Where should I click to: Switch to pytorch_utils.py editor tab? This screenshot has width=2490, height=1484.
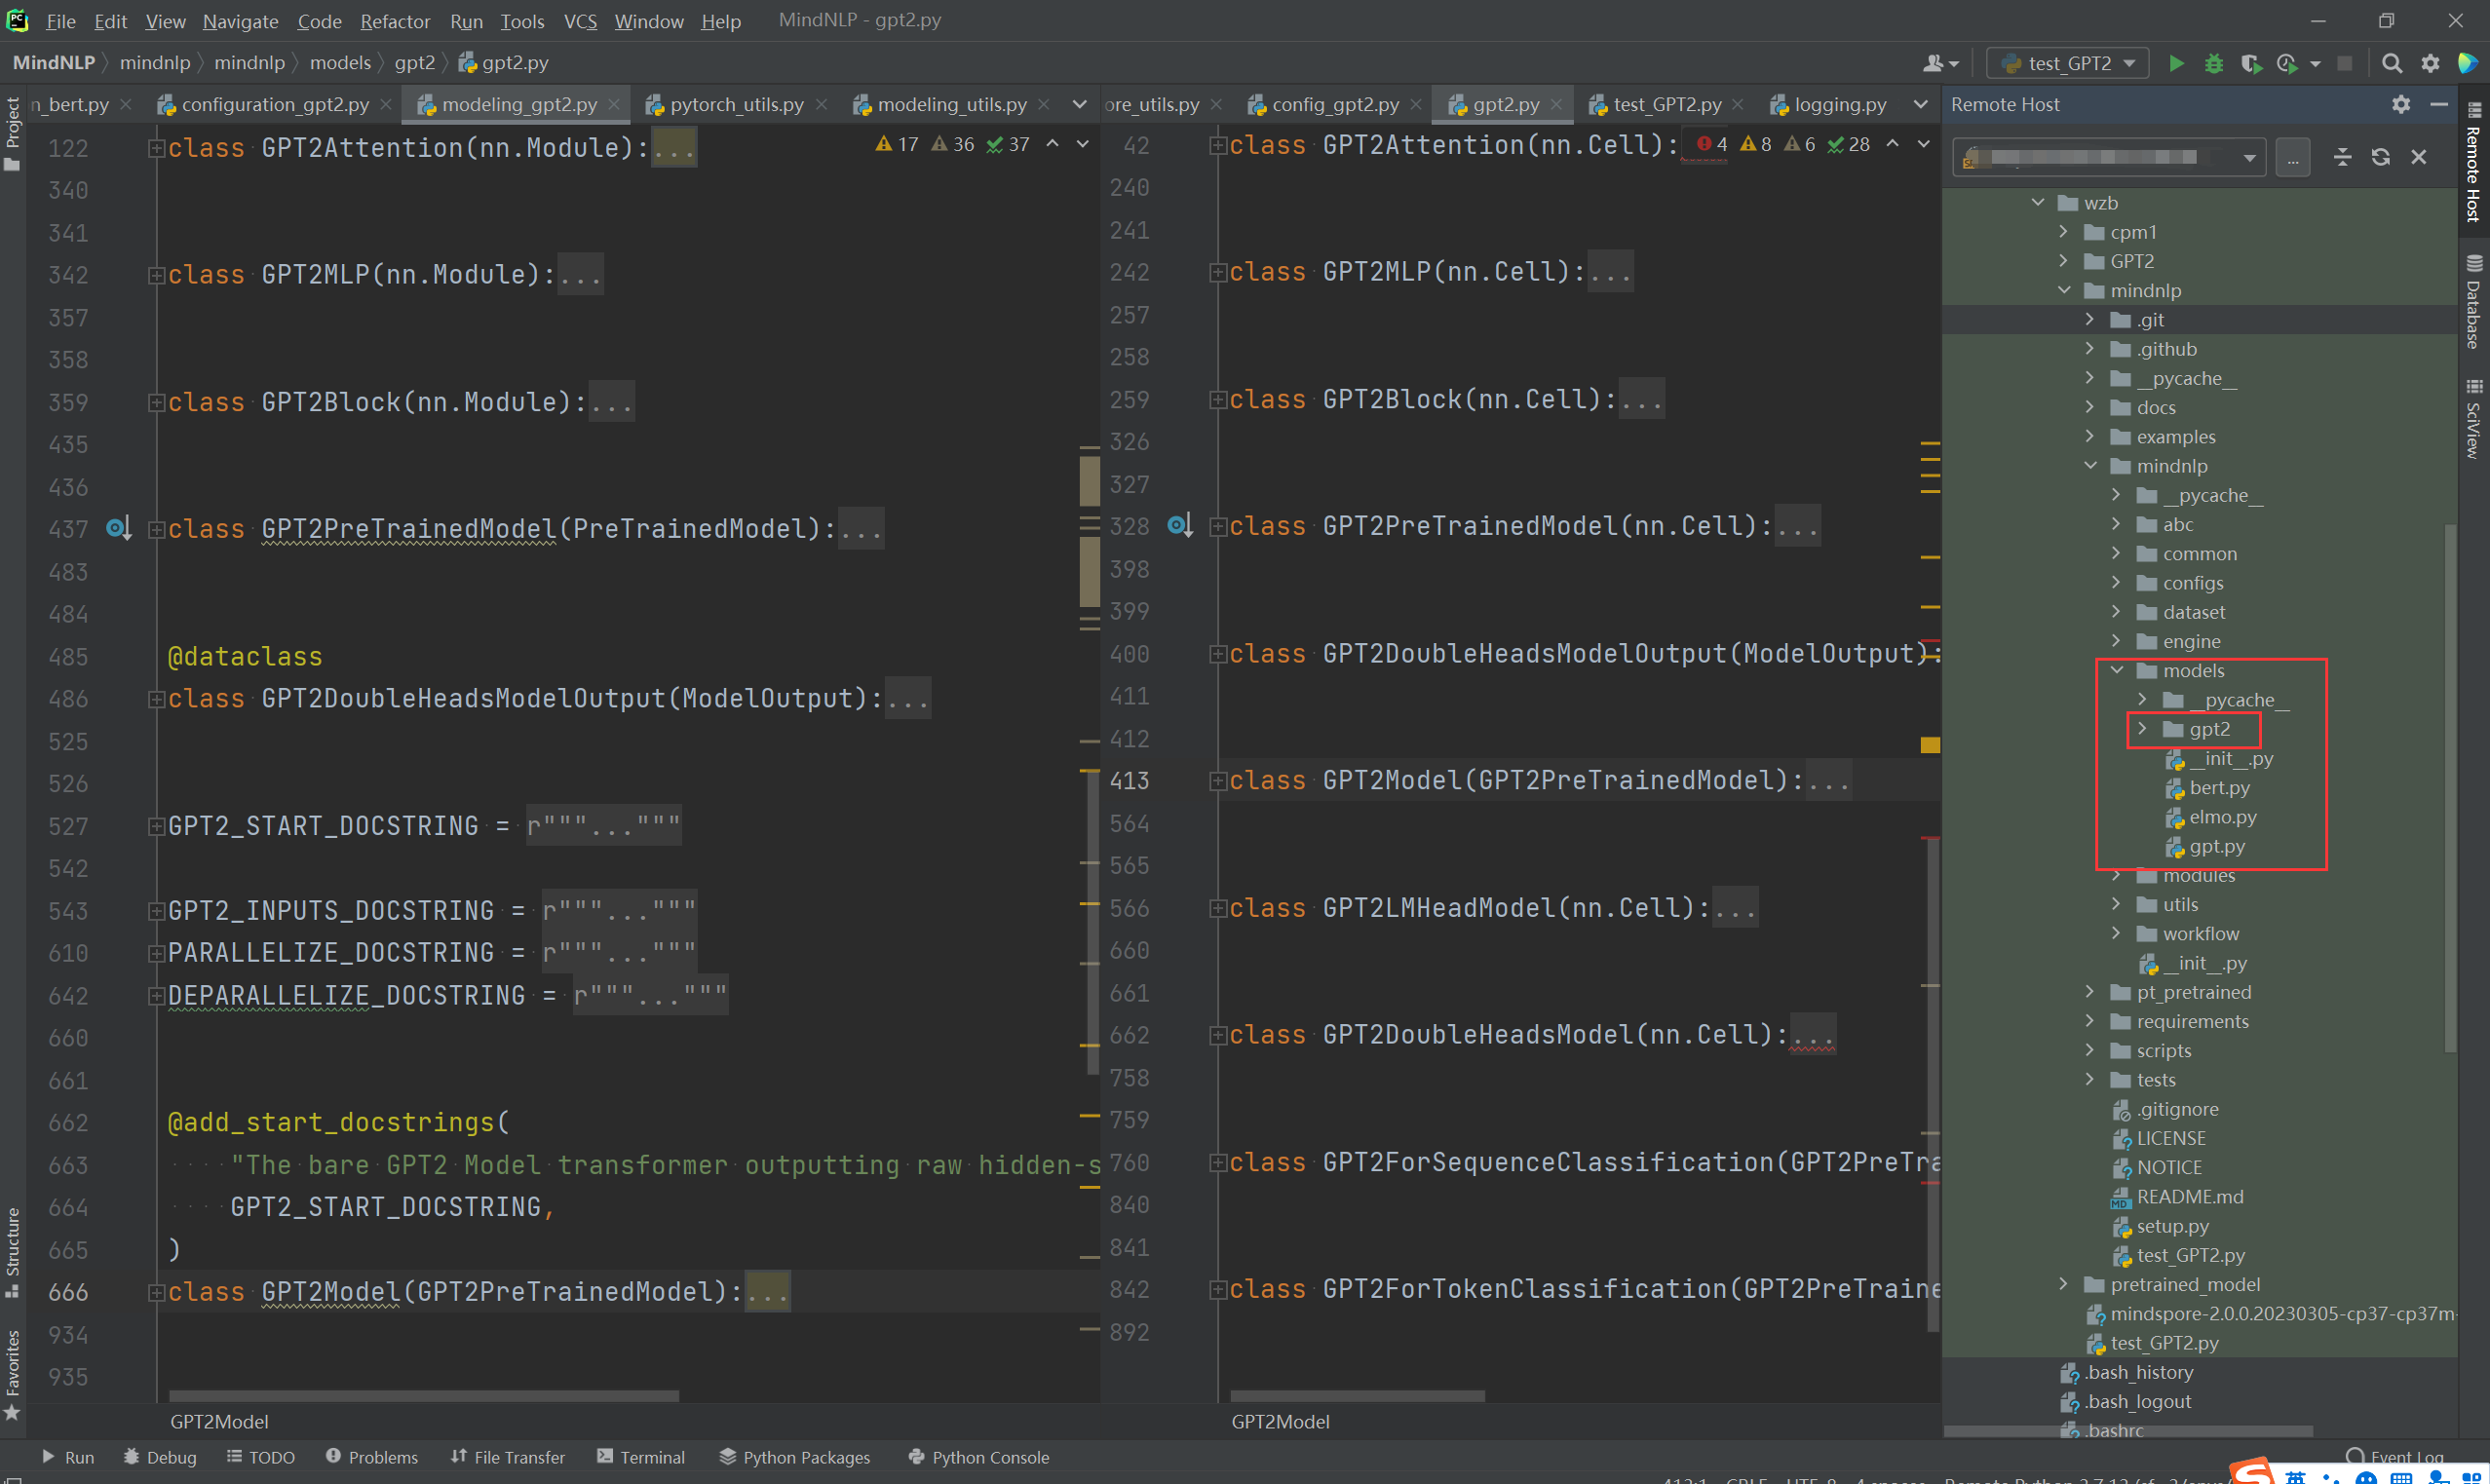click(x=735, y=104)
